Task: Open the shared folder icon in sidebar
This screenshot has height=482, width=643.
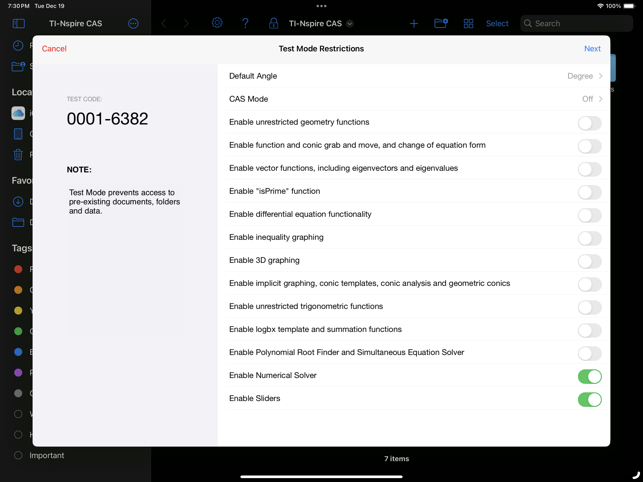Action: pyautogui.click(x=18, y=66)
